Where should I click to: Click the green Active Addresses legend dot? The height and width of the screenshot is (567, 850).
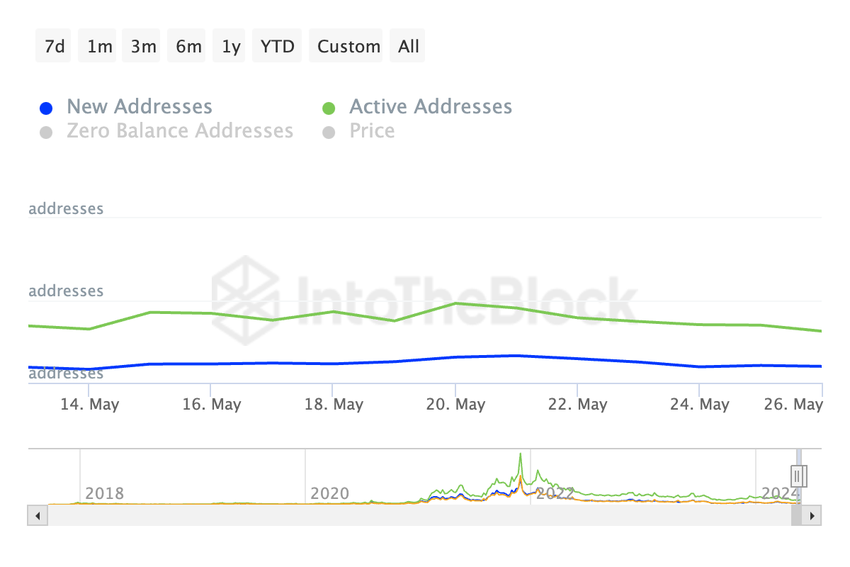[329, 108]
